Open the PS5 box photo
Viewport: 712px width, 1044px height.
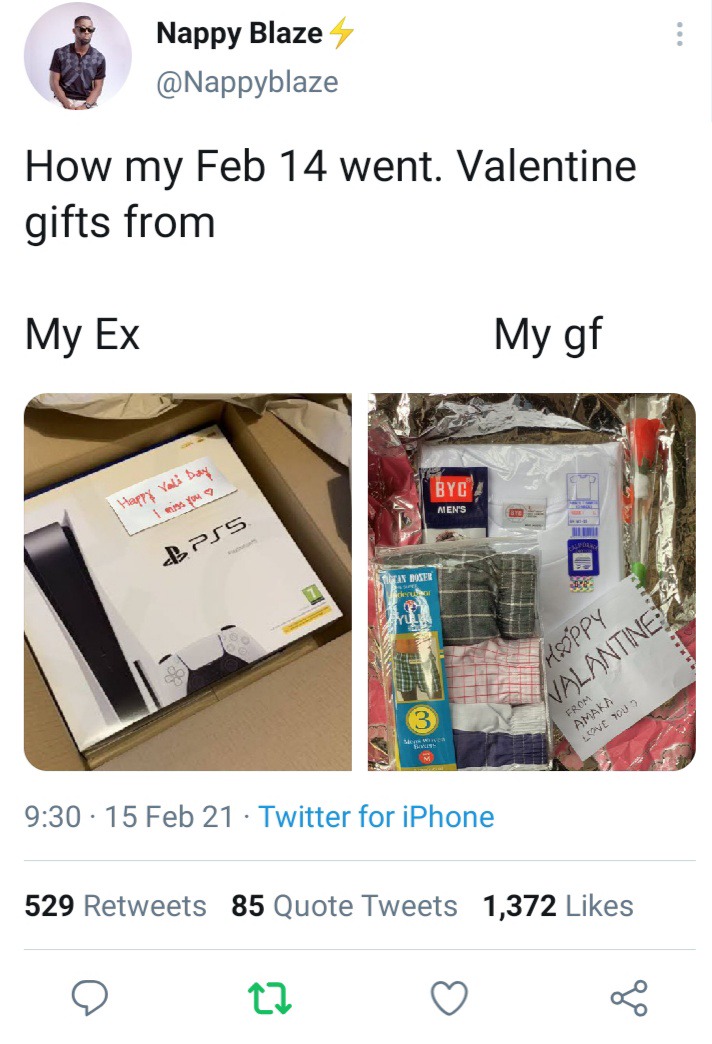(x=188, y=582)
